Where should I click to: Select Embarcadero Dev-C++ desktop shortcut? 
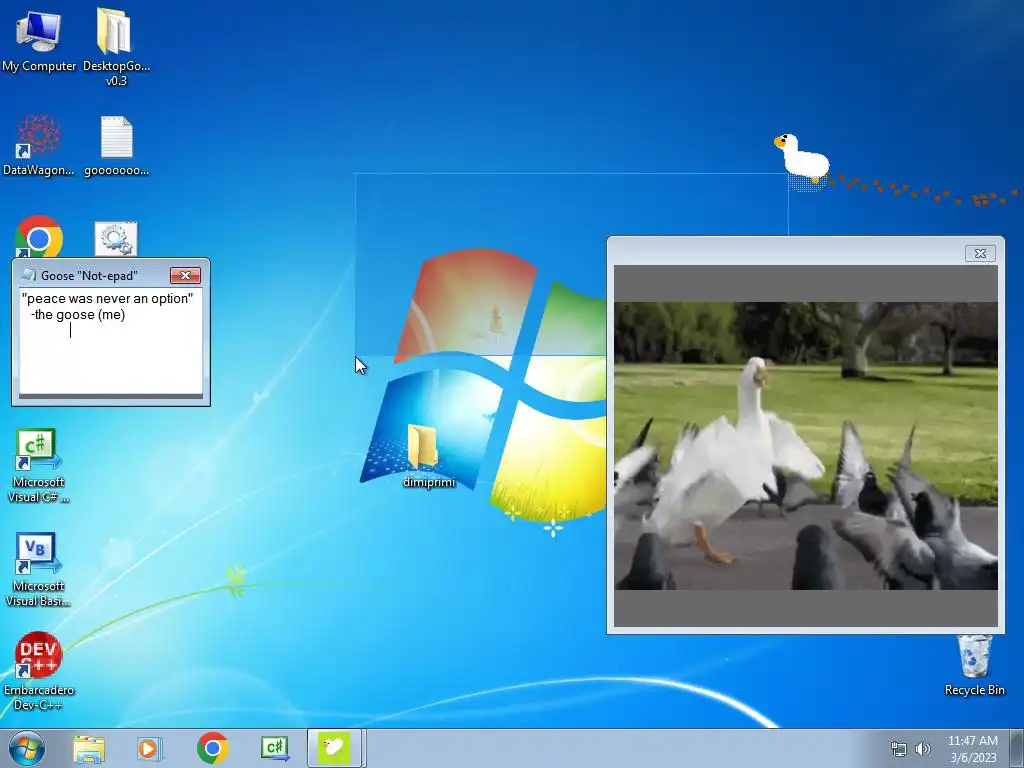[x=39, y=671]
